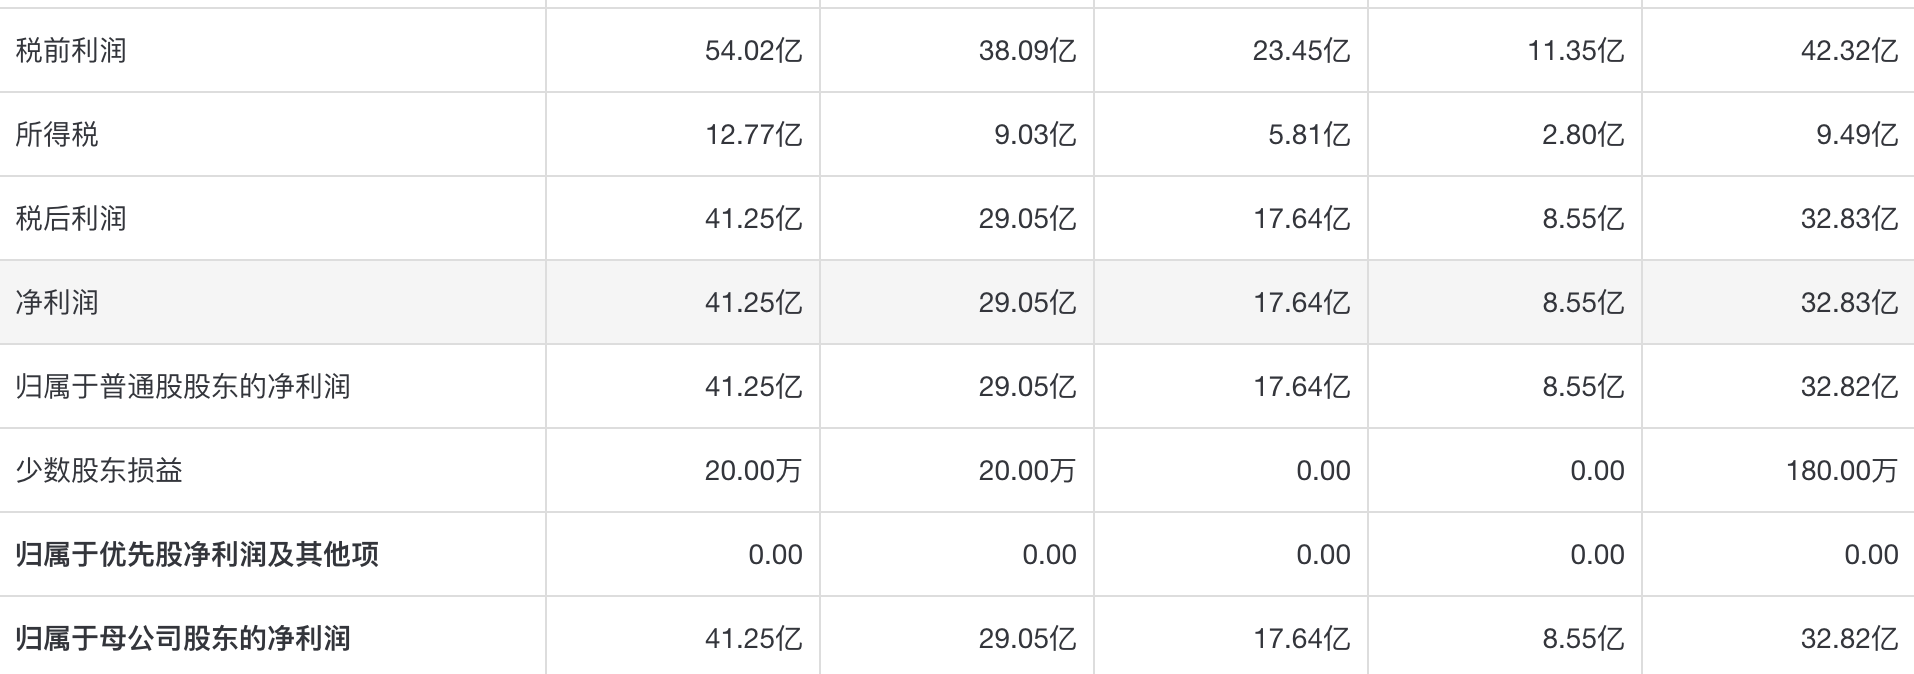The height and width of the screenshot is (674, 1914).
Task: Click the 54.02亿 pre-tax profit cell
Action: 753,51
